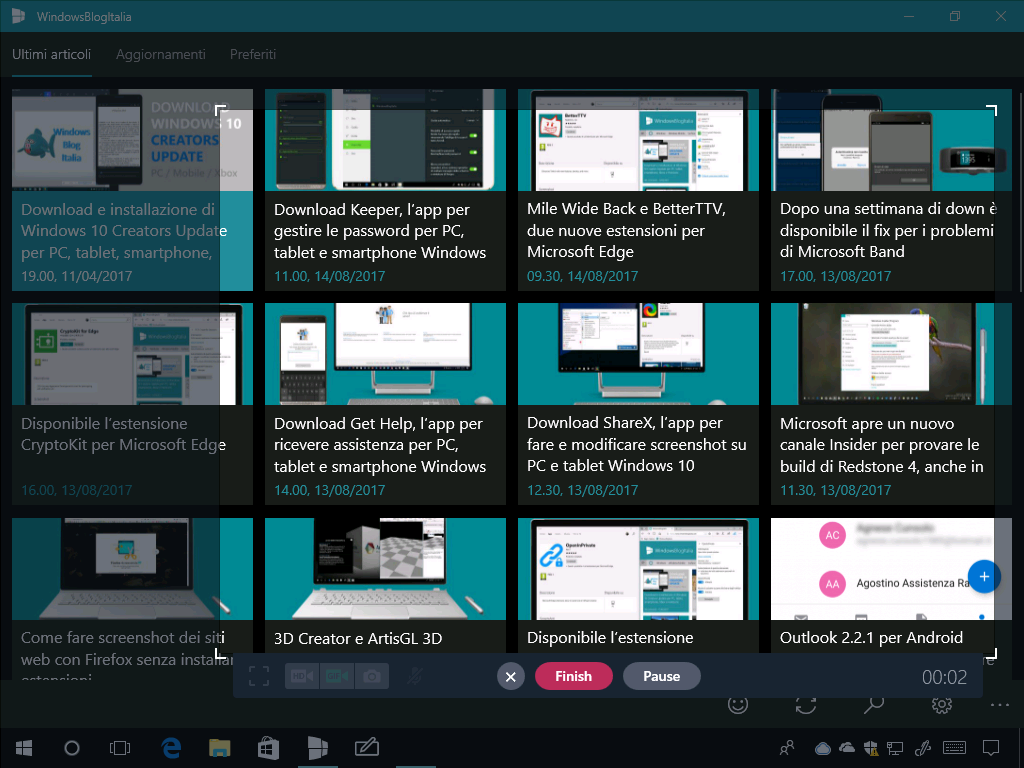
Task: Open Download Get Help article title
Action: point(380,445)
